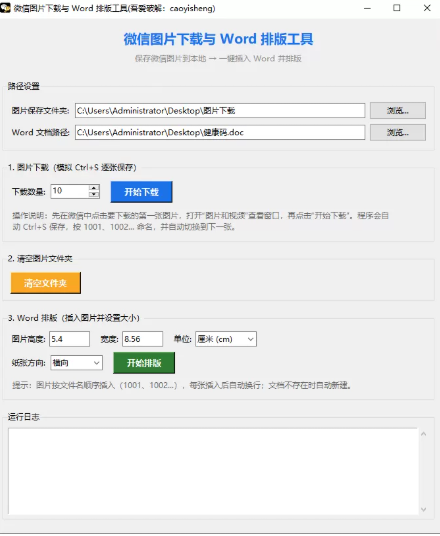The width and height of the screenshot is (440, 536).
Task: Edit the Word document path field
Action: (x=220, y=132)
